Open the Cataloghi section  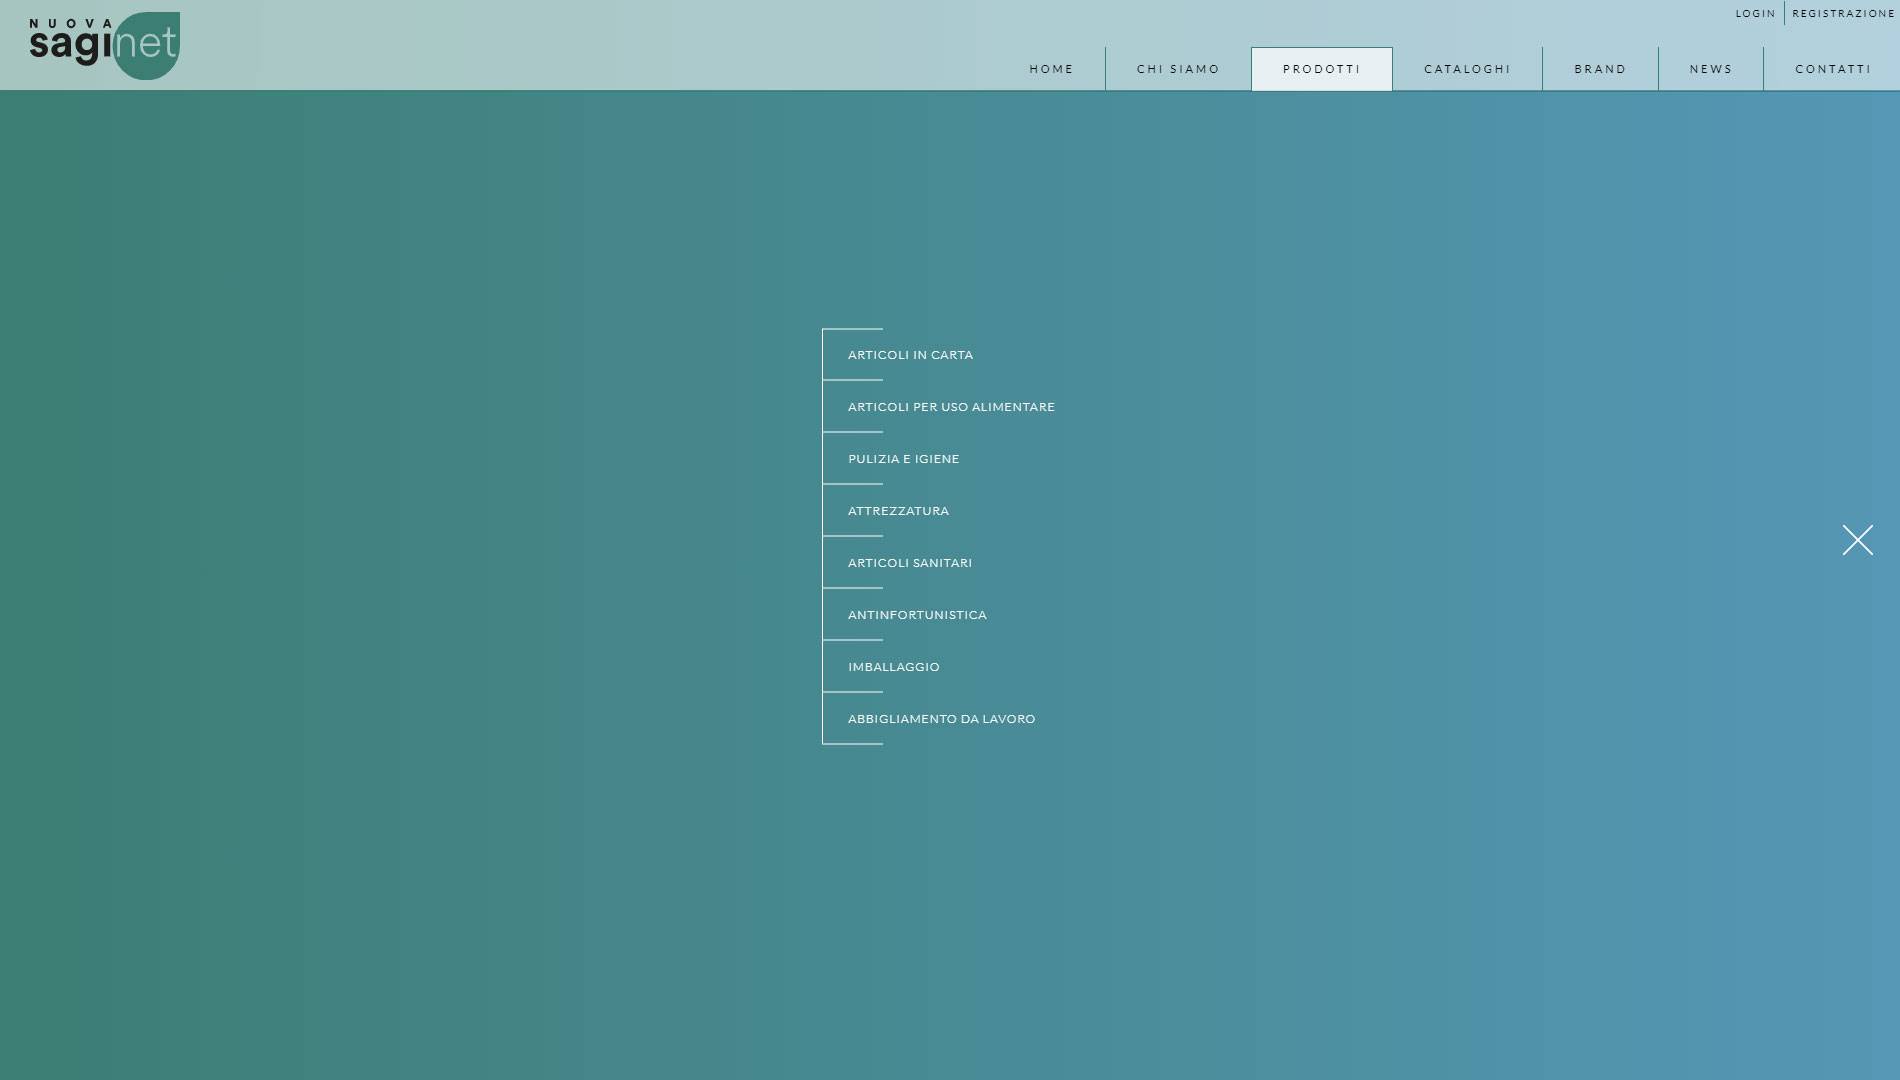coord(1467,69)
